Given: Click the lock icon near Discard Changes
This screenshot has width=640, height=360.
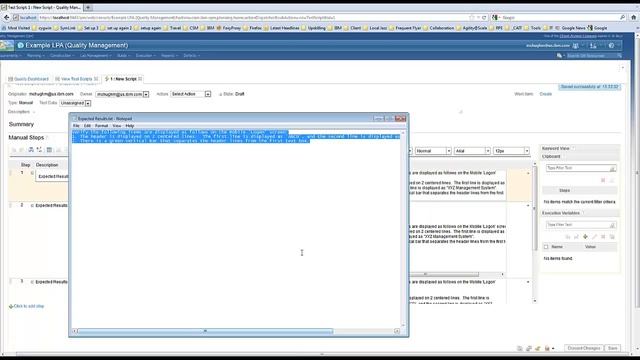Looking at the screenshot, I should 547,349.
